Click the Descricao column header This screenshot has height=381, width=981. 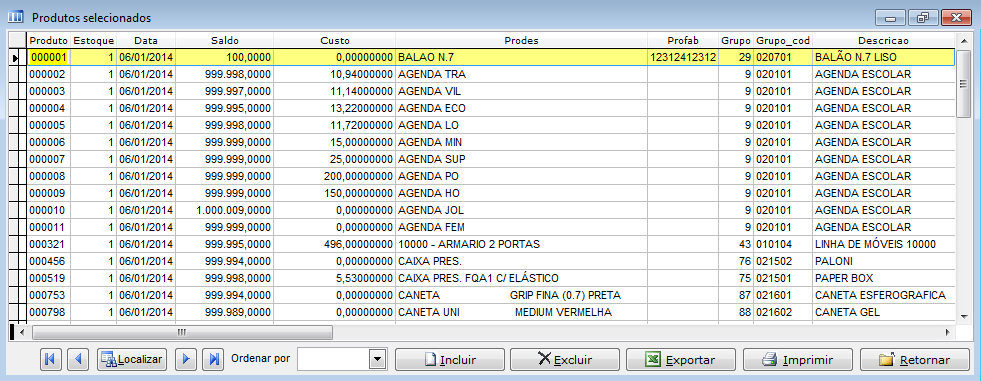click(883, 41)
